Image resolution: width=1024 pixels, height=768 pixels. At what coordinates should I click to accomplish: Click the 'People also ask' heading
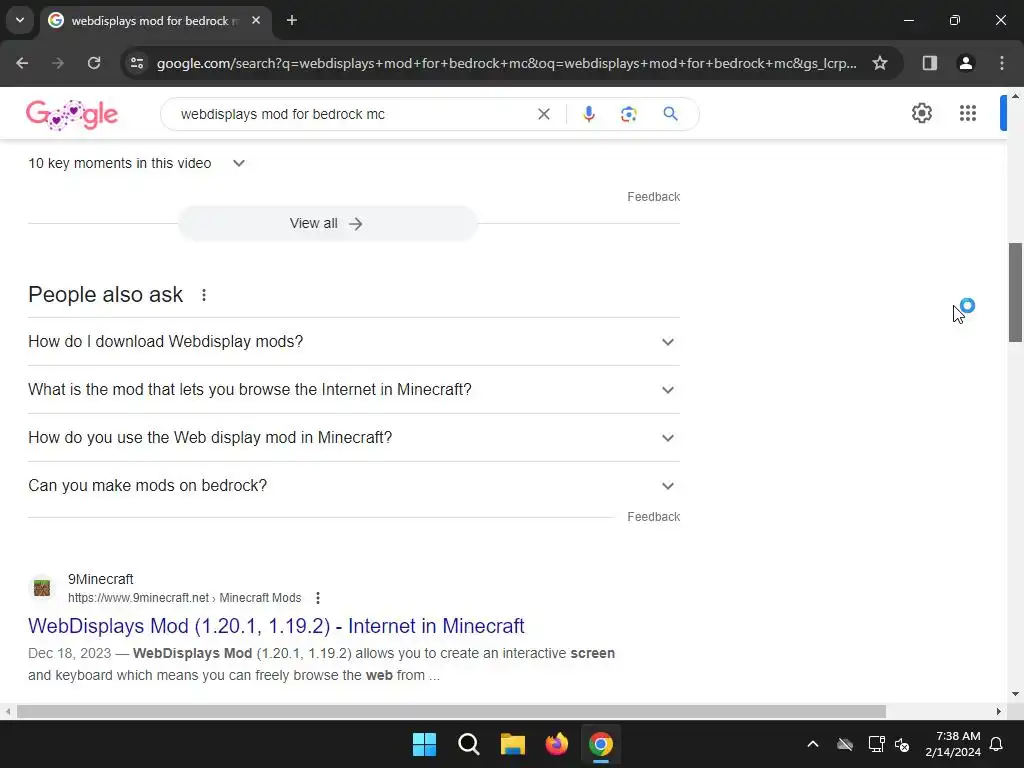click(105, 295)
